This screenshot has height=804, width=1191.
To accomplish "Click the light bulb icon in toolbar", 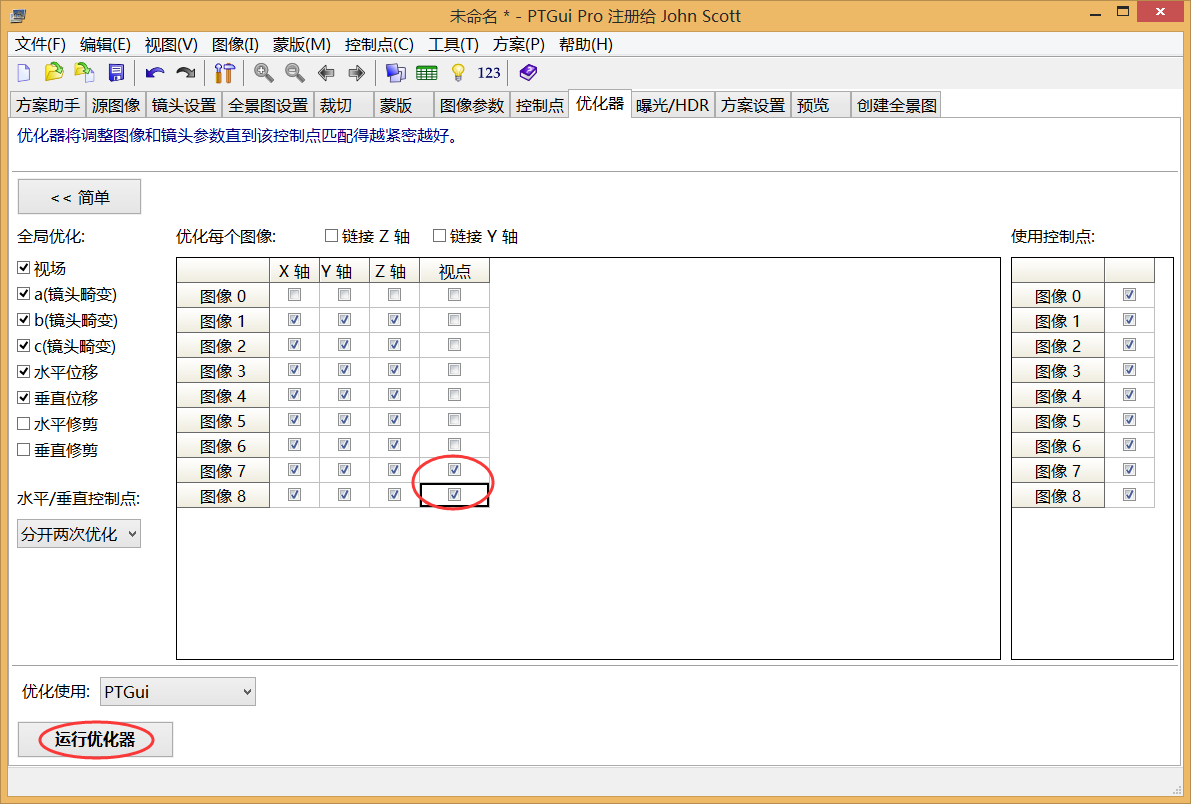I will 458,72.
